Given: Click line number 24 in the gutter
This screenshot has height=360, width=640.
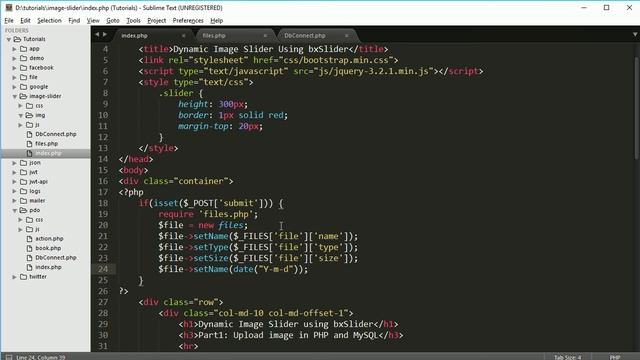Looking at the screenshot, I should 103,269.
